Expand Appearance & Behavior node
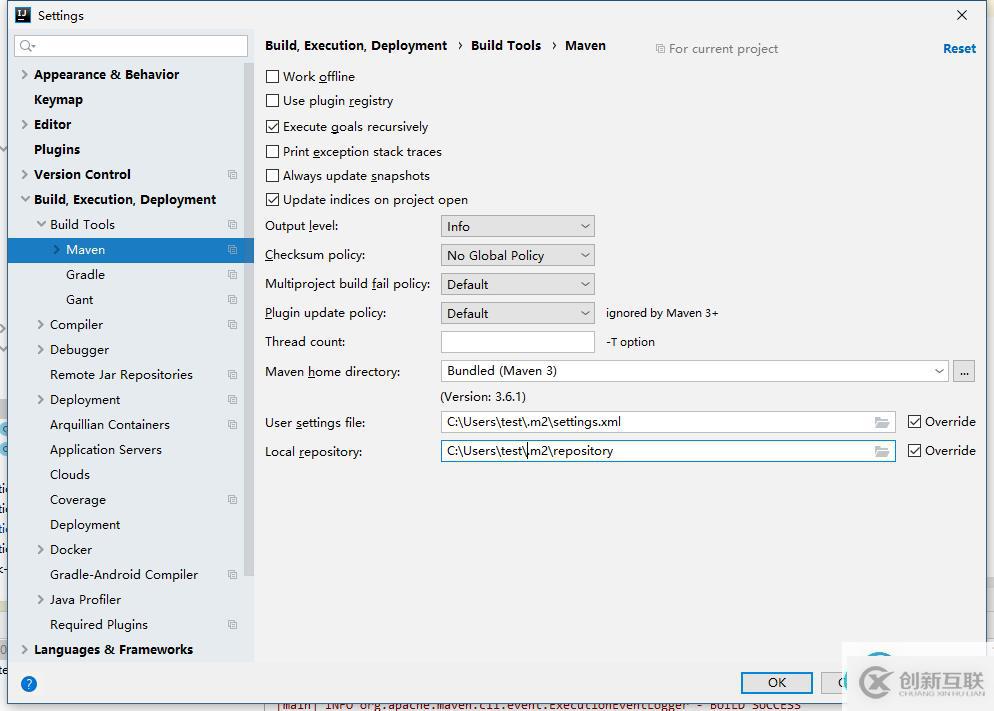 click(24, 74)
